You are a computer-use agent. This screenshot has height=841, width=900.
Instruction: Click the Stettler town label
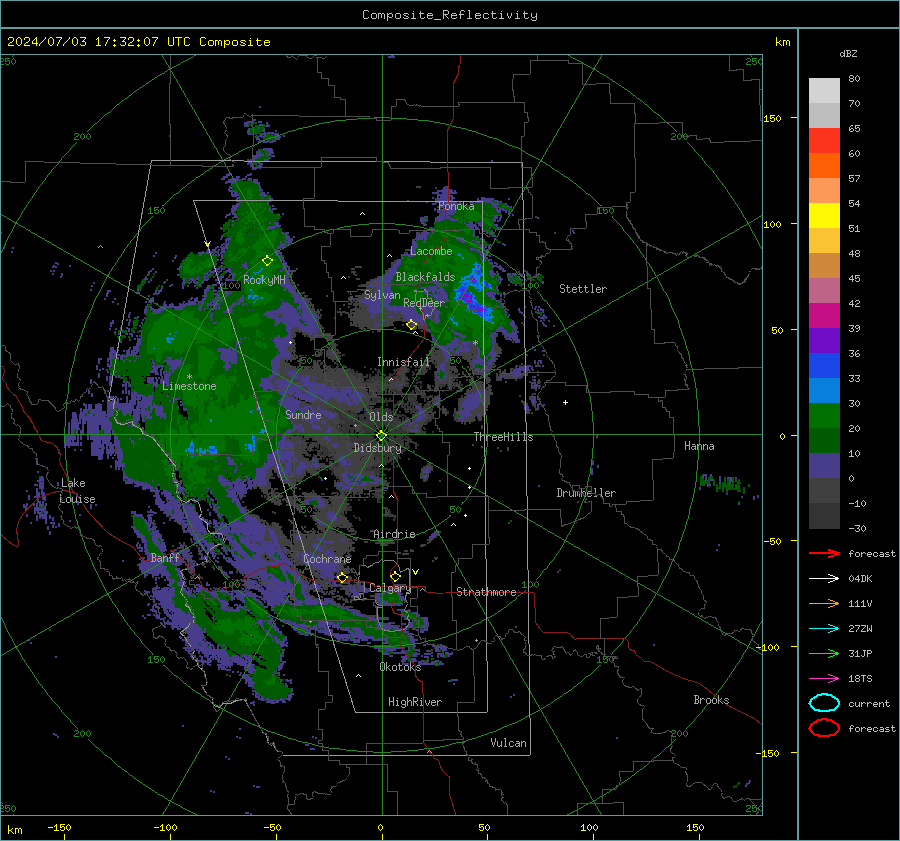[x=583, y=289]
